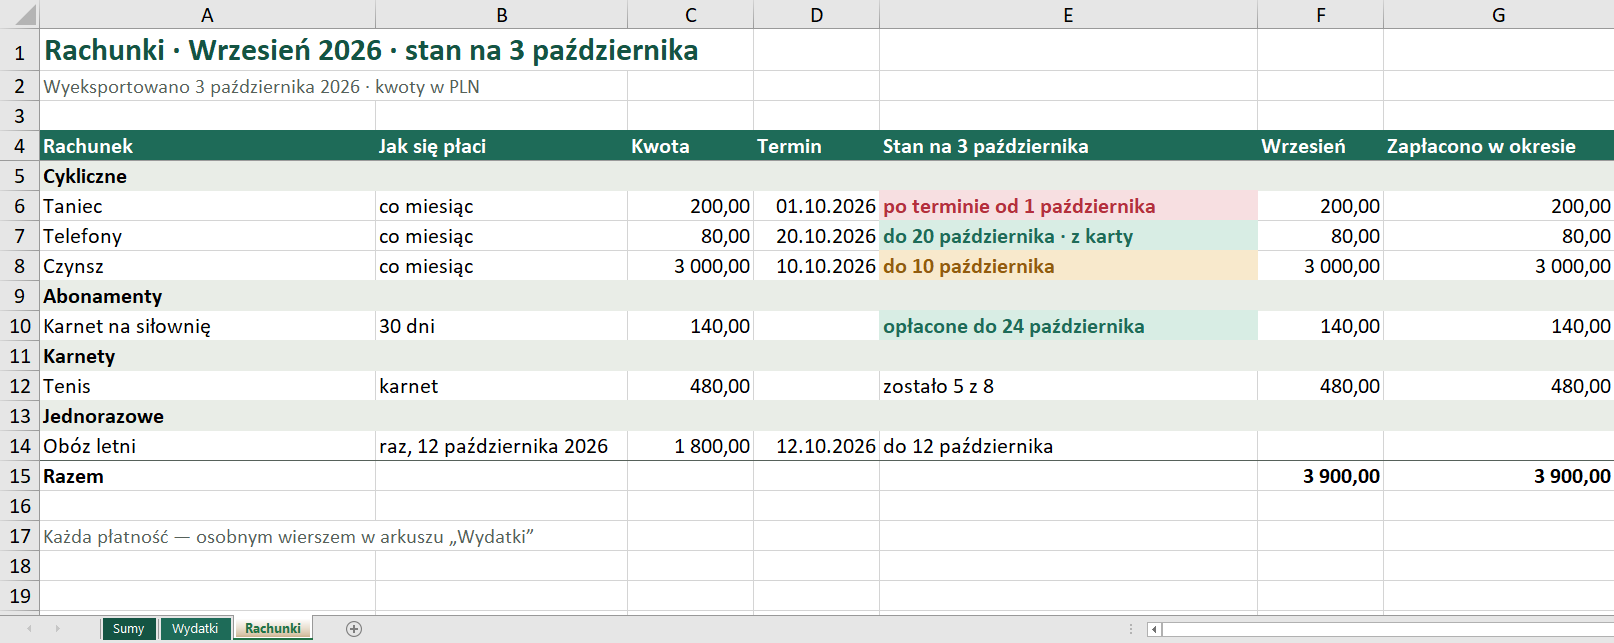The image size is (1614, 643).
Task: Click the 'Termin' header cell
Action: coord(817,146)
